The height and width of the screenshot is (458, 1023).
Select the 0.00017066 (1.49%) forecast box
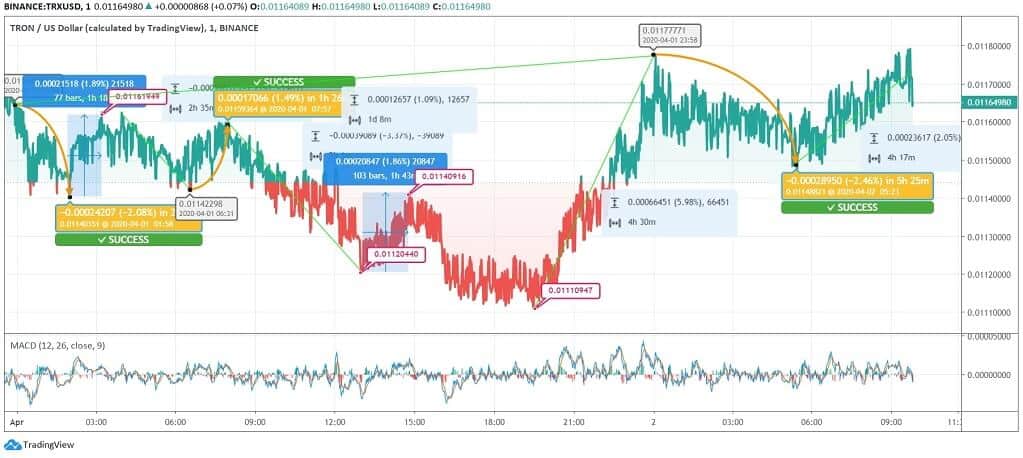click(279, 103)
